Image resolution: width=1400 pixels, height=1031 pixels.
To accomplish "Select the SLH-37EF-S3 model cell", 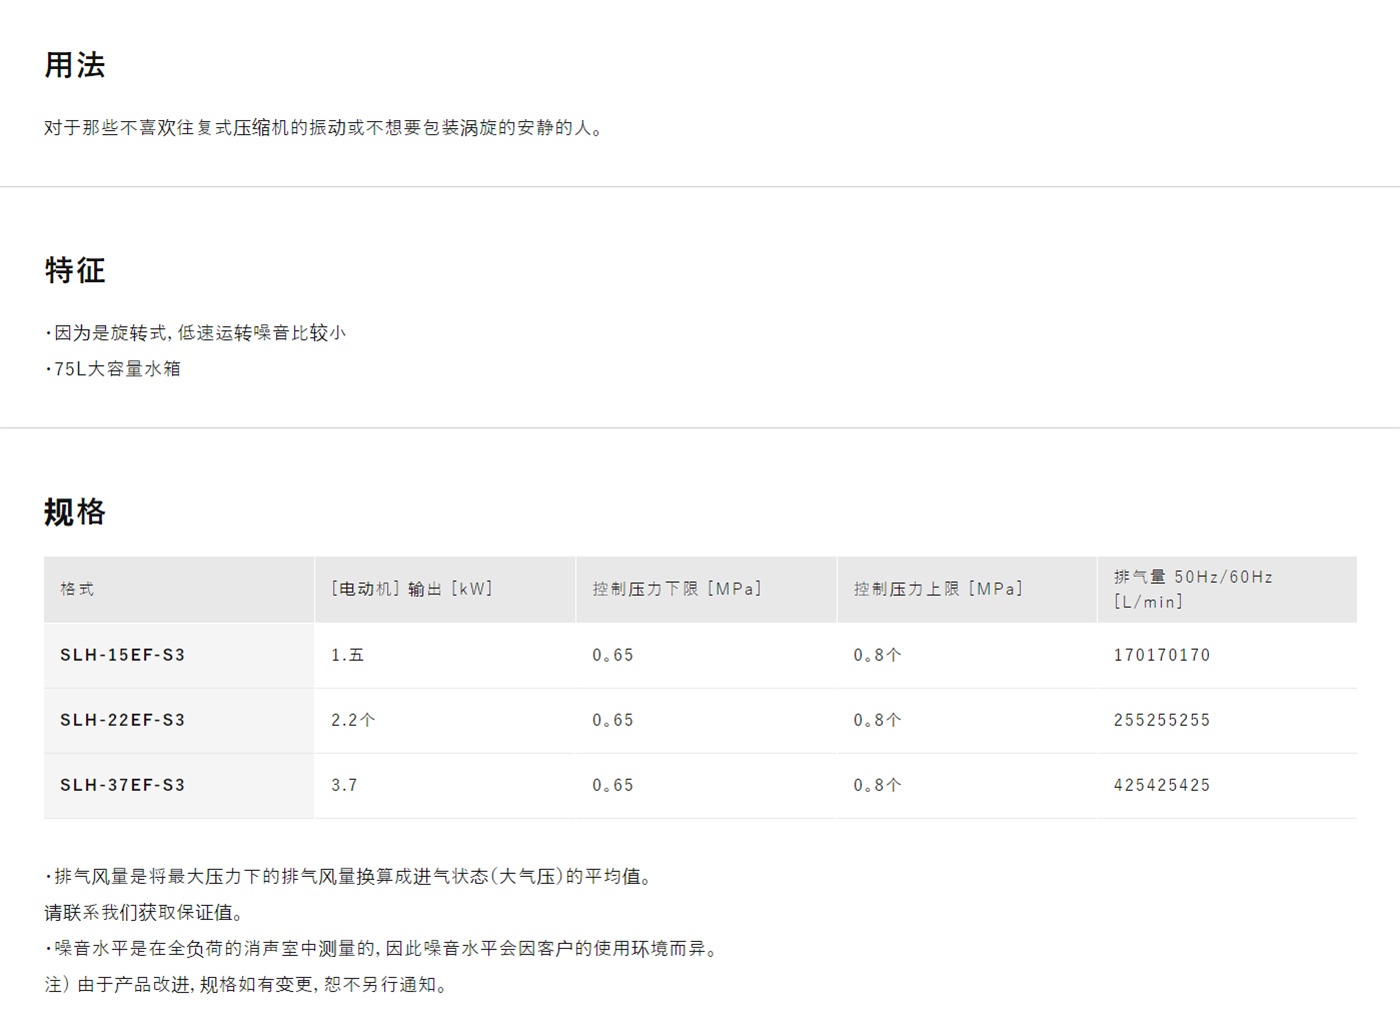I will pos(123,785).
